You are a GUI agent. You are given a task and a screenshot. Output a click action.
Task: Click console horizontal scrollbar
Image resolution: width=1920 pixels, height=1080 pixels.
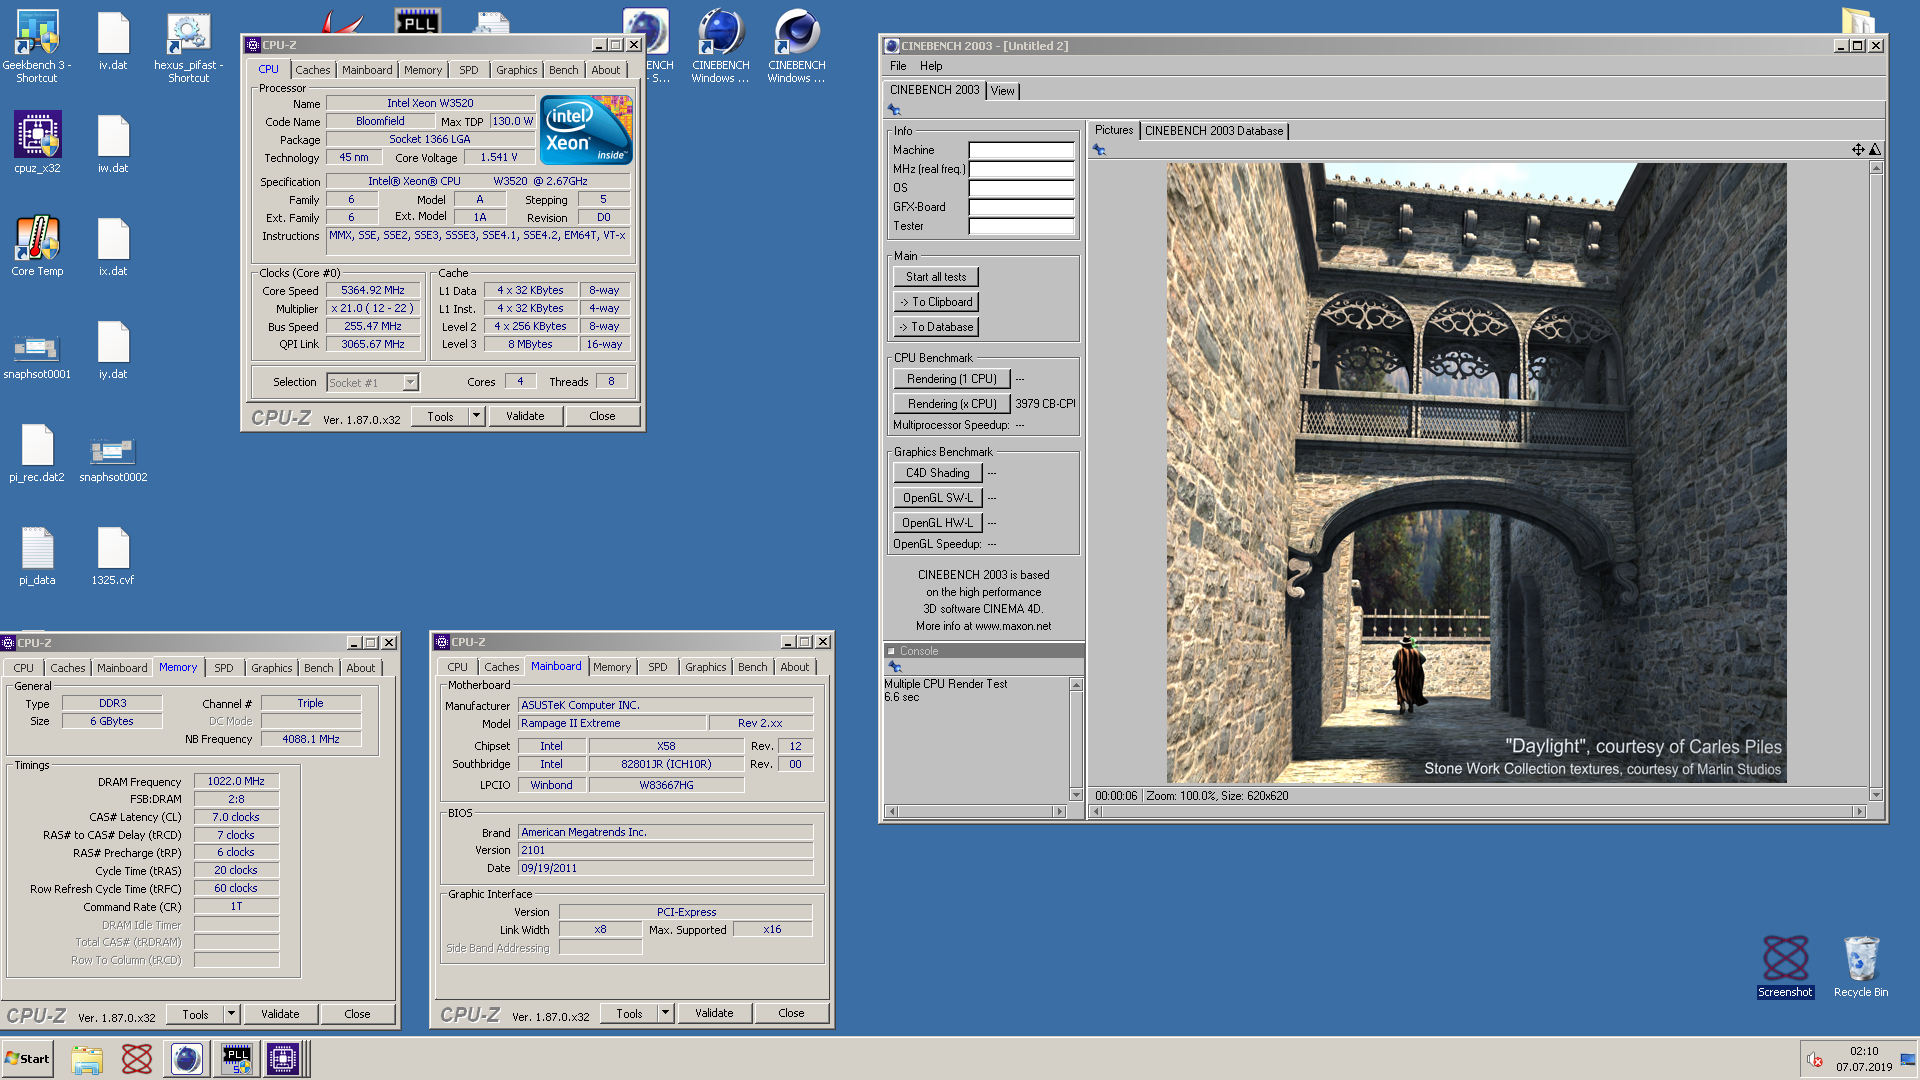click(976, 811)
